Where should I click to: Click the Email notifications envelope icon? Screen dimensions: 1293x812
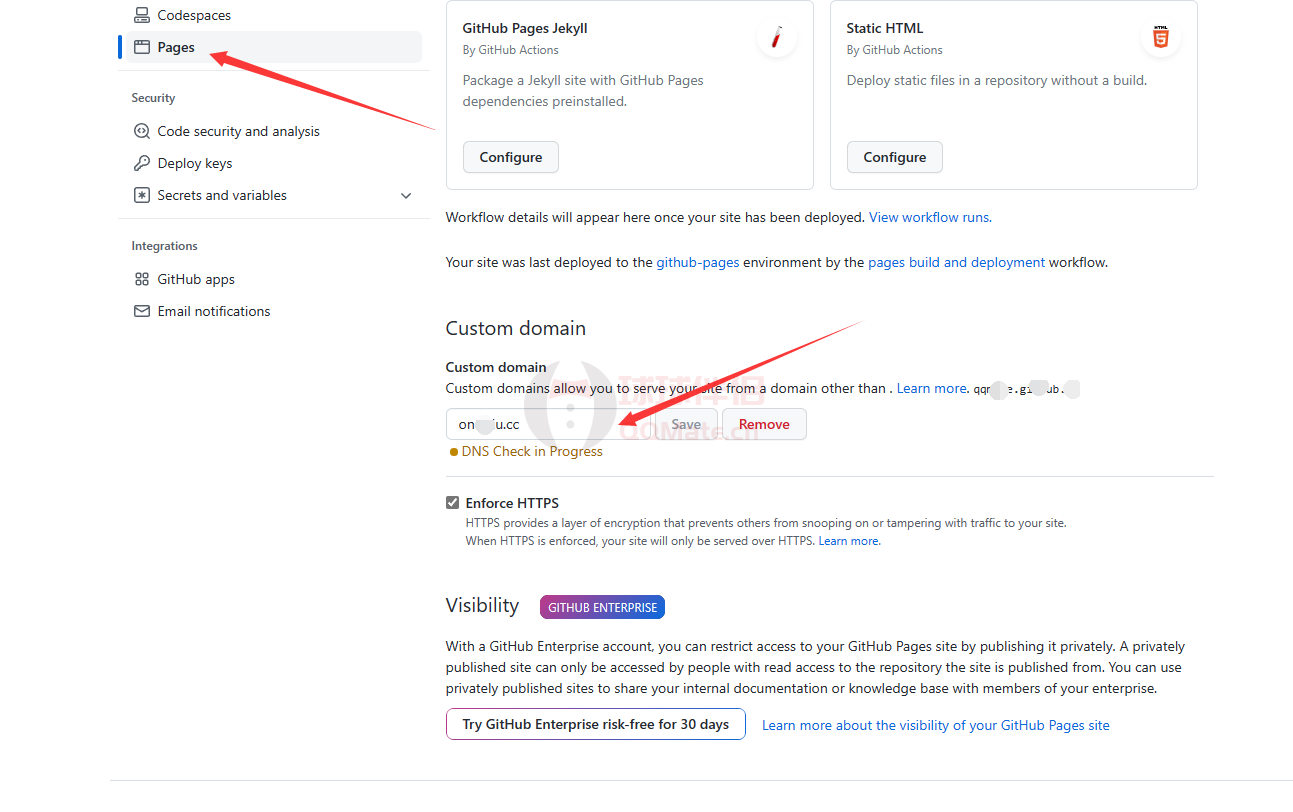coord(142,311)
